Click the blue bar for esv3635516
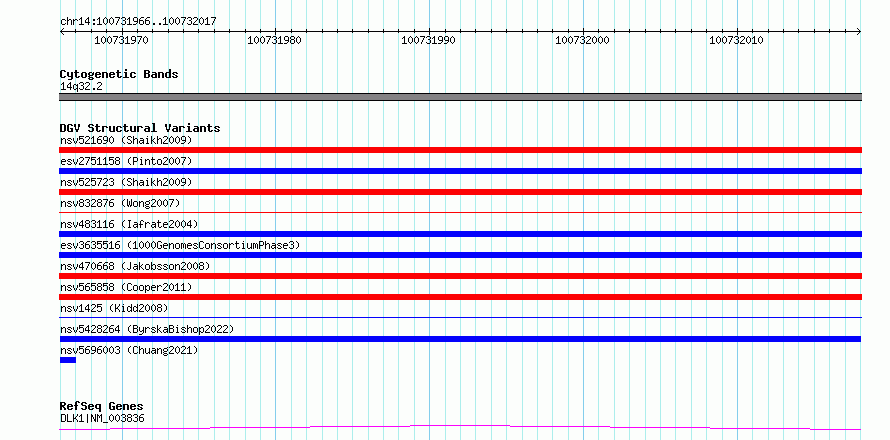This screenshot has height=440, width=890. coord(460,255)
